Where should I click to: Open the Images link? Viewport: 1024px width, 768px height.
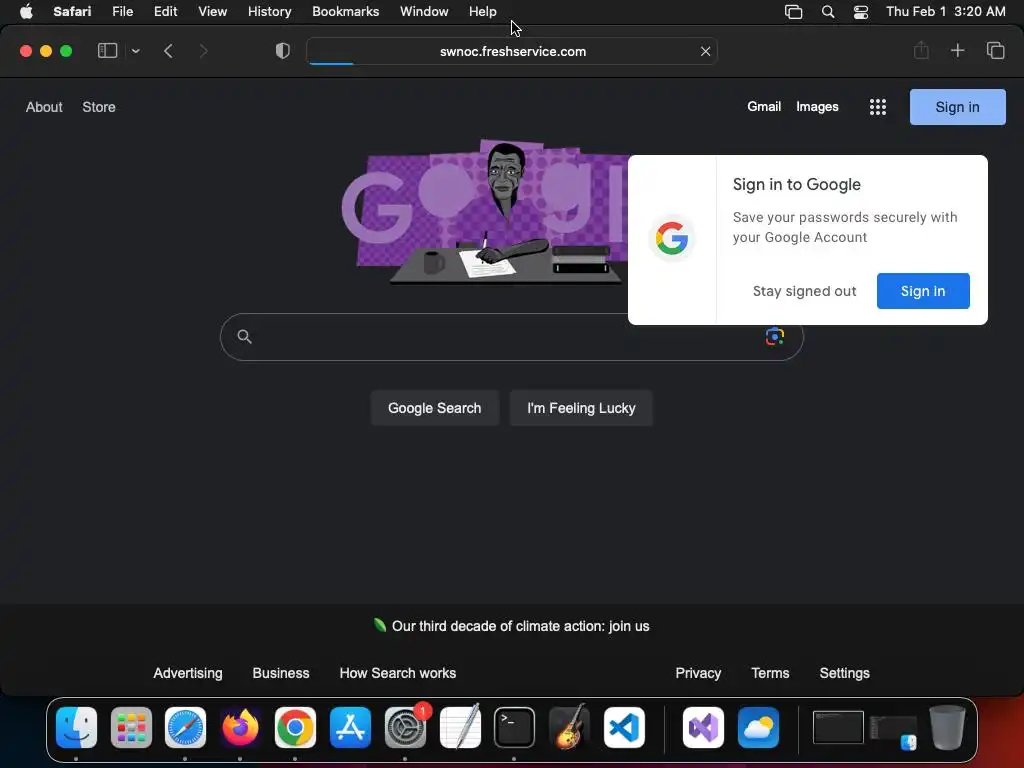tap(817, 106)
